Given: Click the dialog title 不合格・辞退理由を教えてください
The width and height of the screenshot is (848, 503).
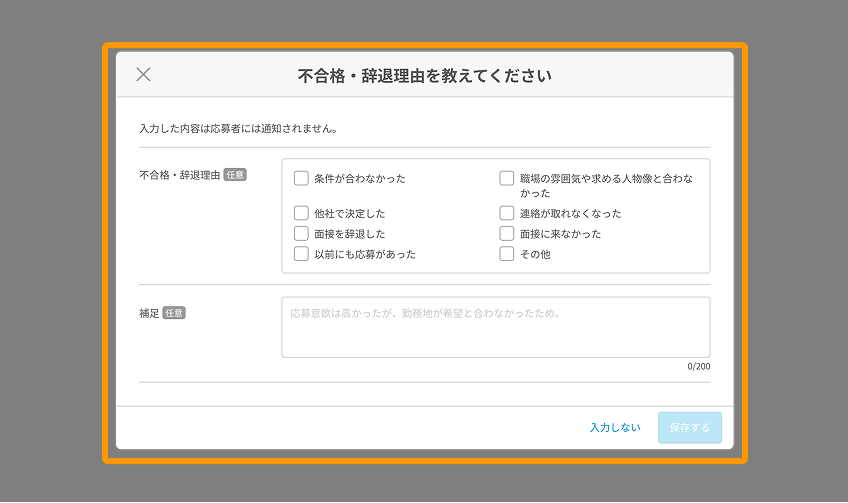Looking at the screenshot, I should coord(424,75).
